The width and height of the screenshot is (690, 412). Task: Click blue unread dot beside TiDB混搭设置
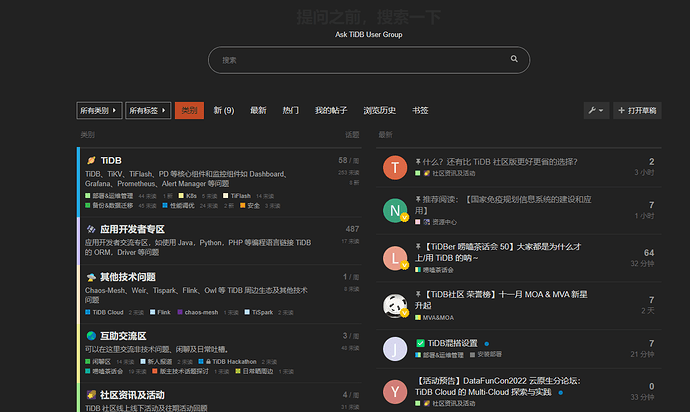pos(487,344)
